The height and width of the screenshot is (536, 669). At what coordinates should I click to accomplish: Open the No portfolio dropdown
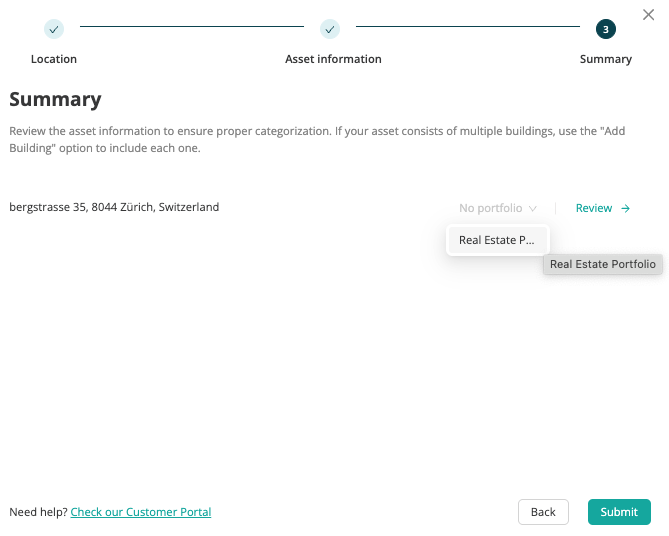coord(497,208)
